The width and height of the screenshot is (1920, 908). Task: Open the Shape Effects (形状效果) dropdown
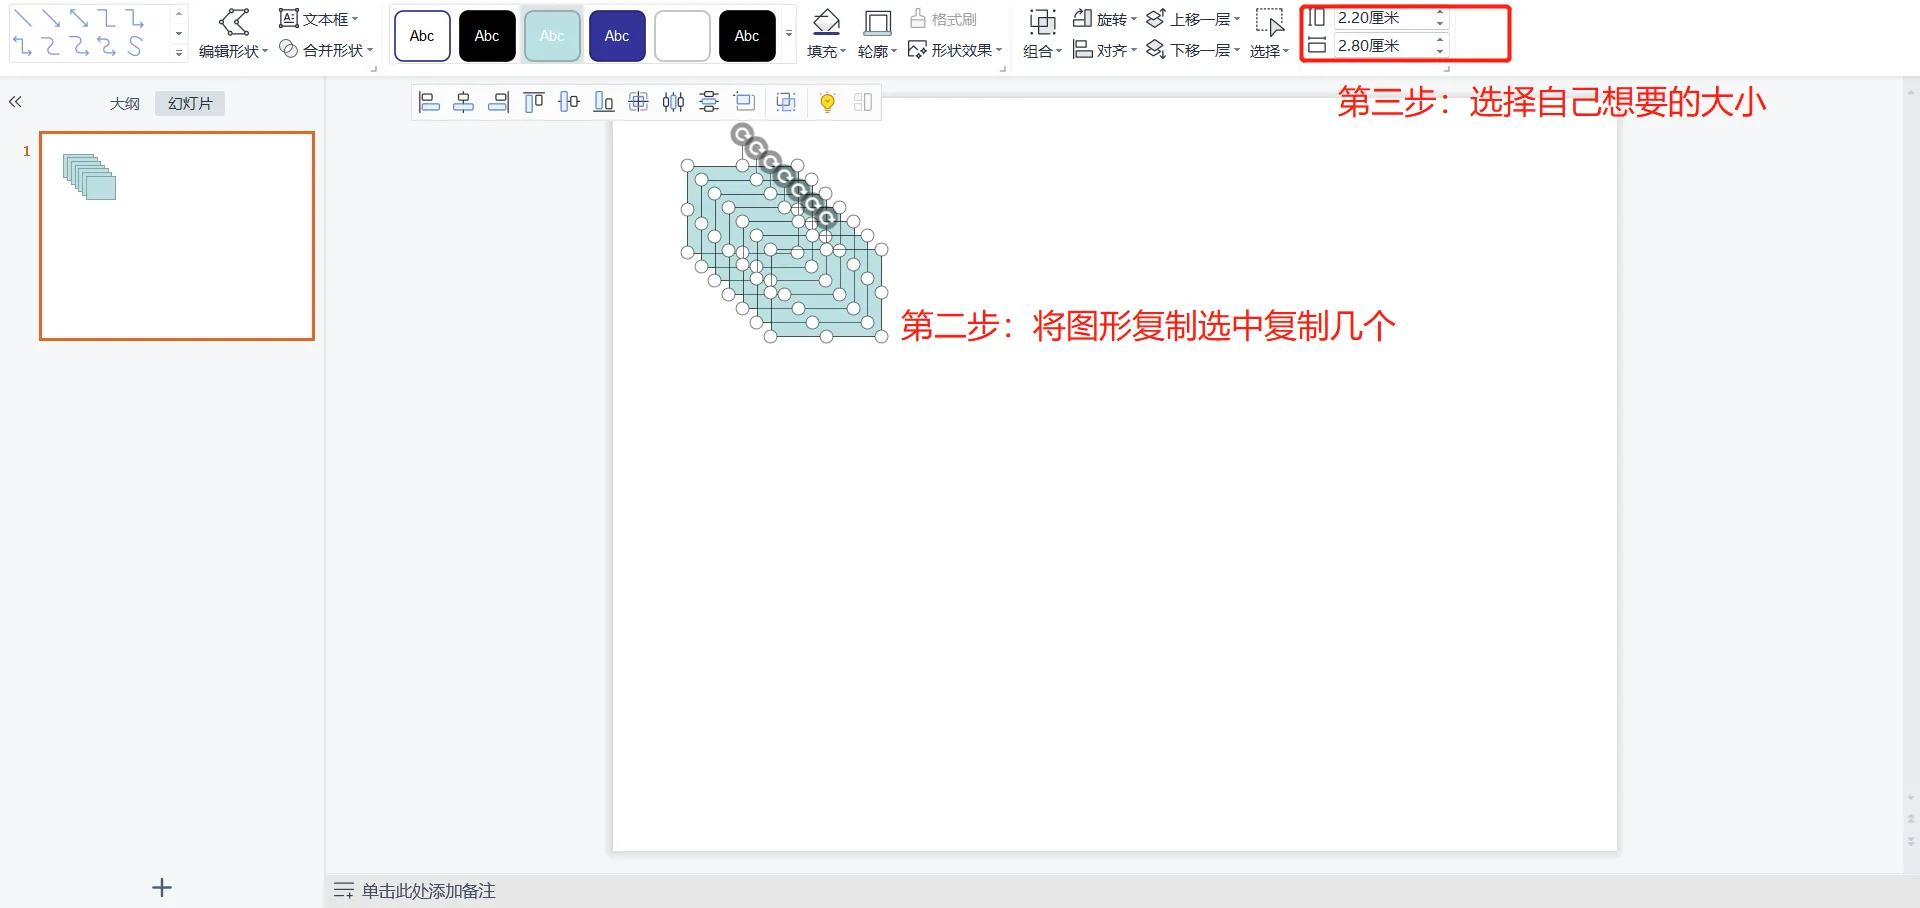pyautogui.click(x=999, y=50)
